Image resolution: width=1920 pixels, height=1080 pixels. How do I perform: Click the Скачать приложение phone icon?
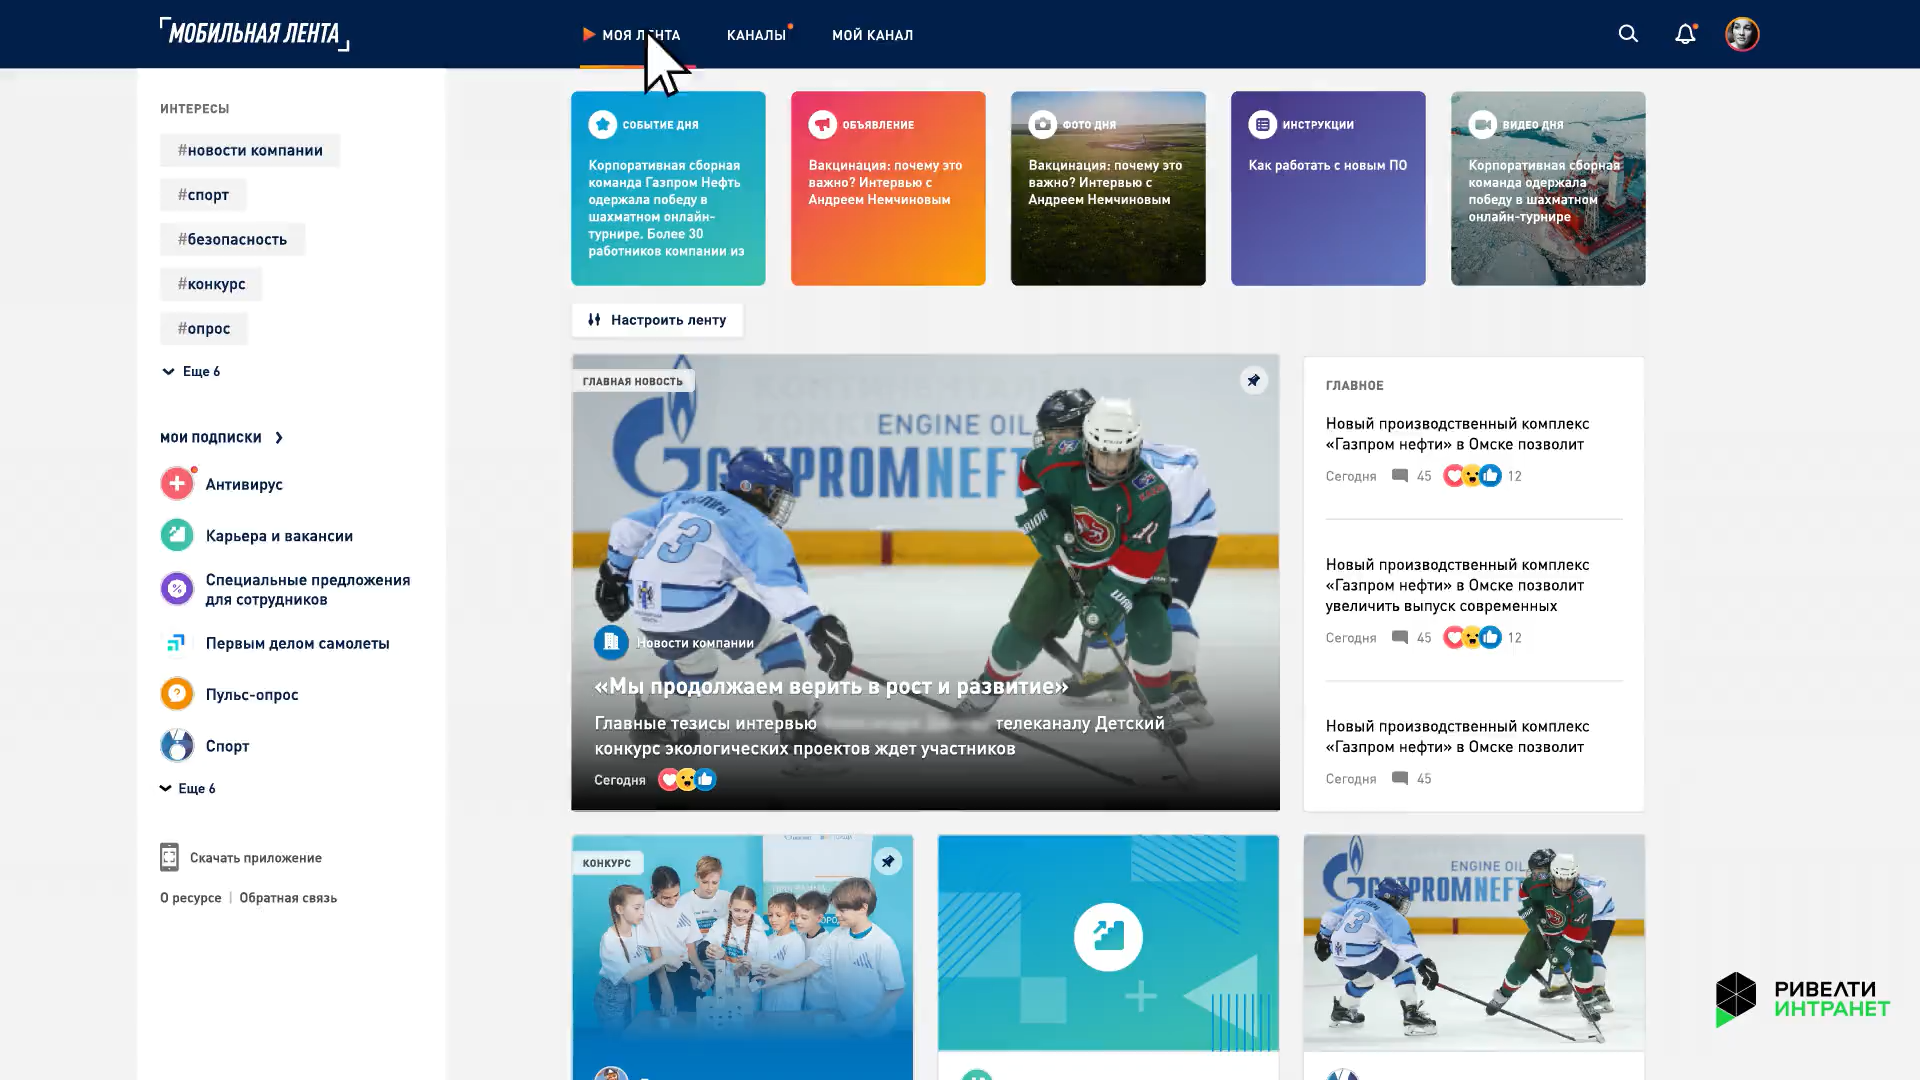tap(169, 857)
